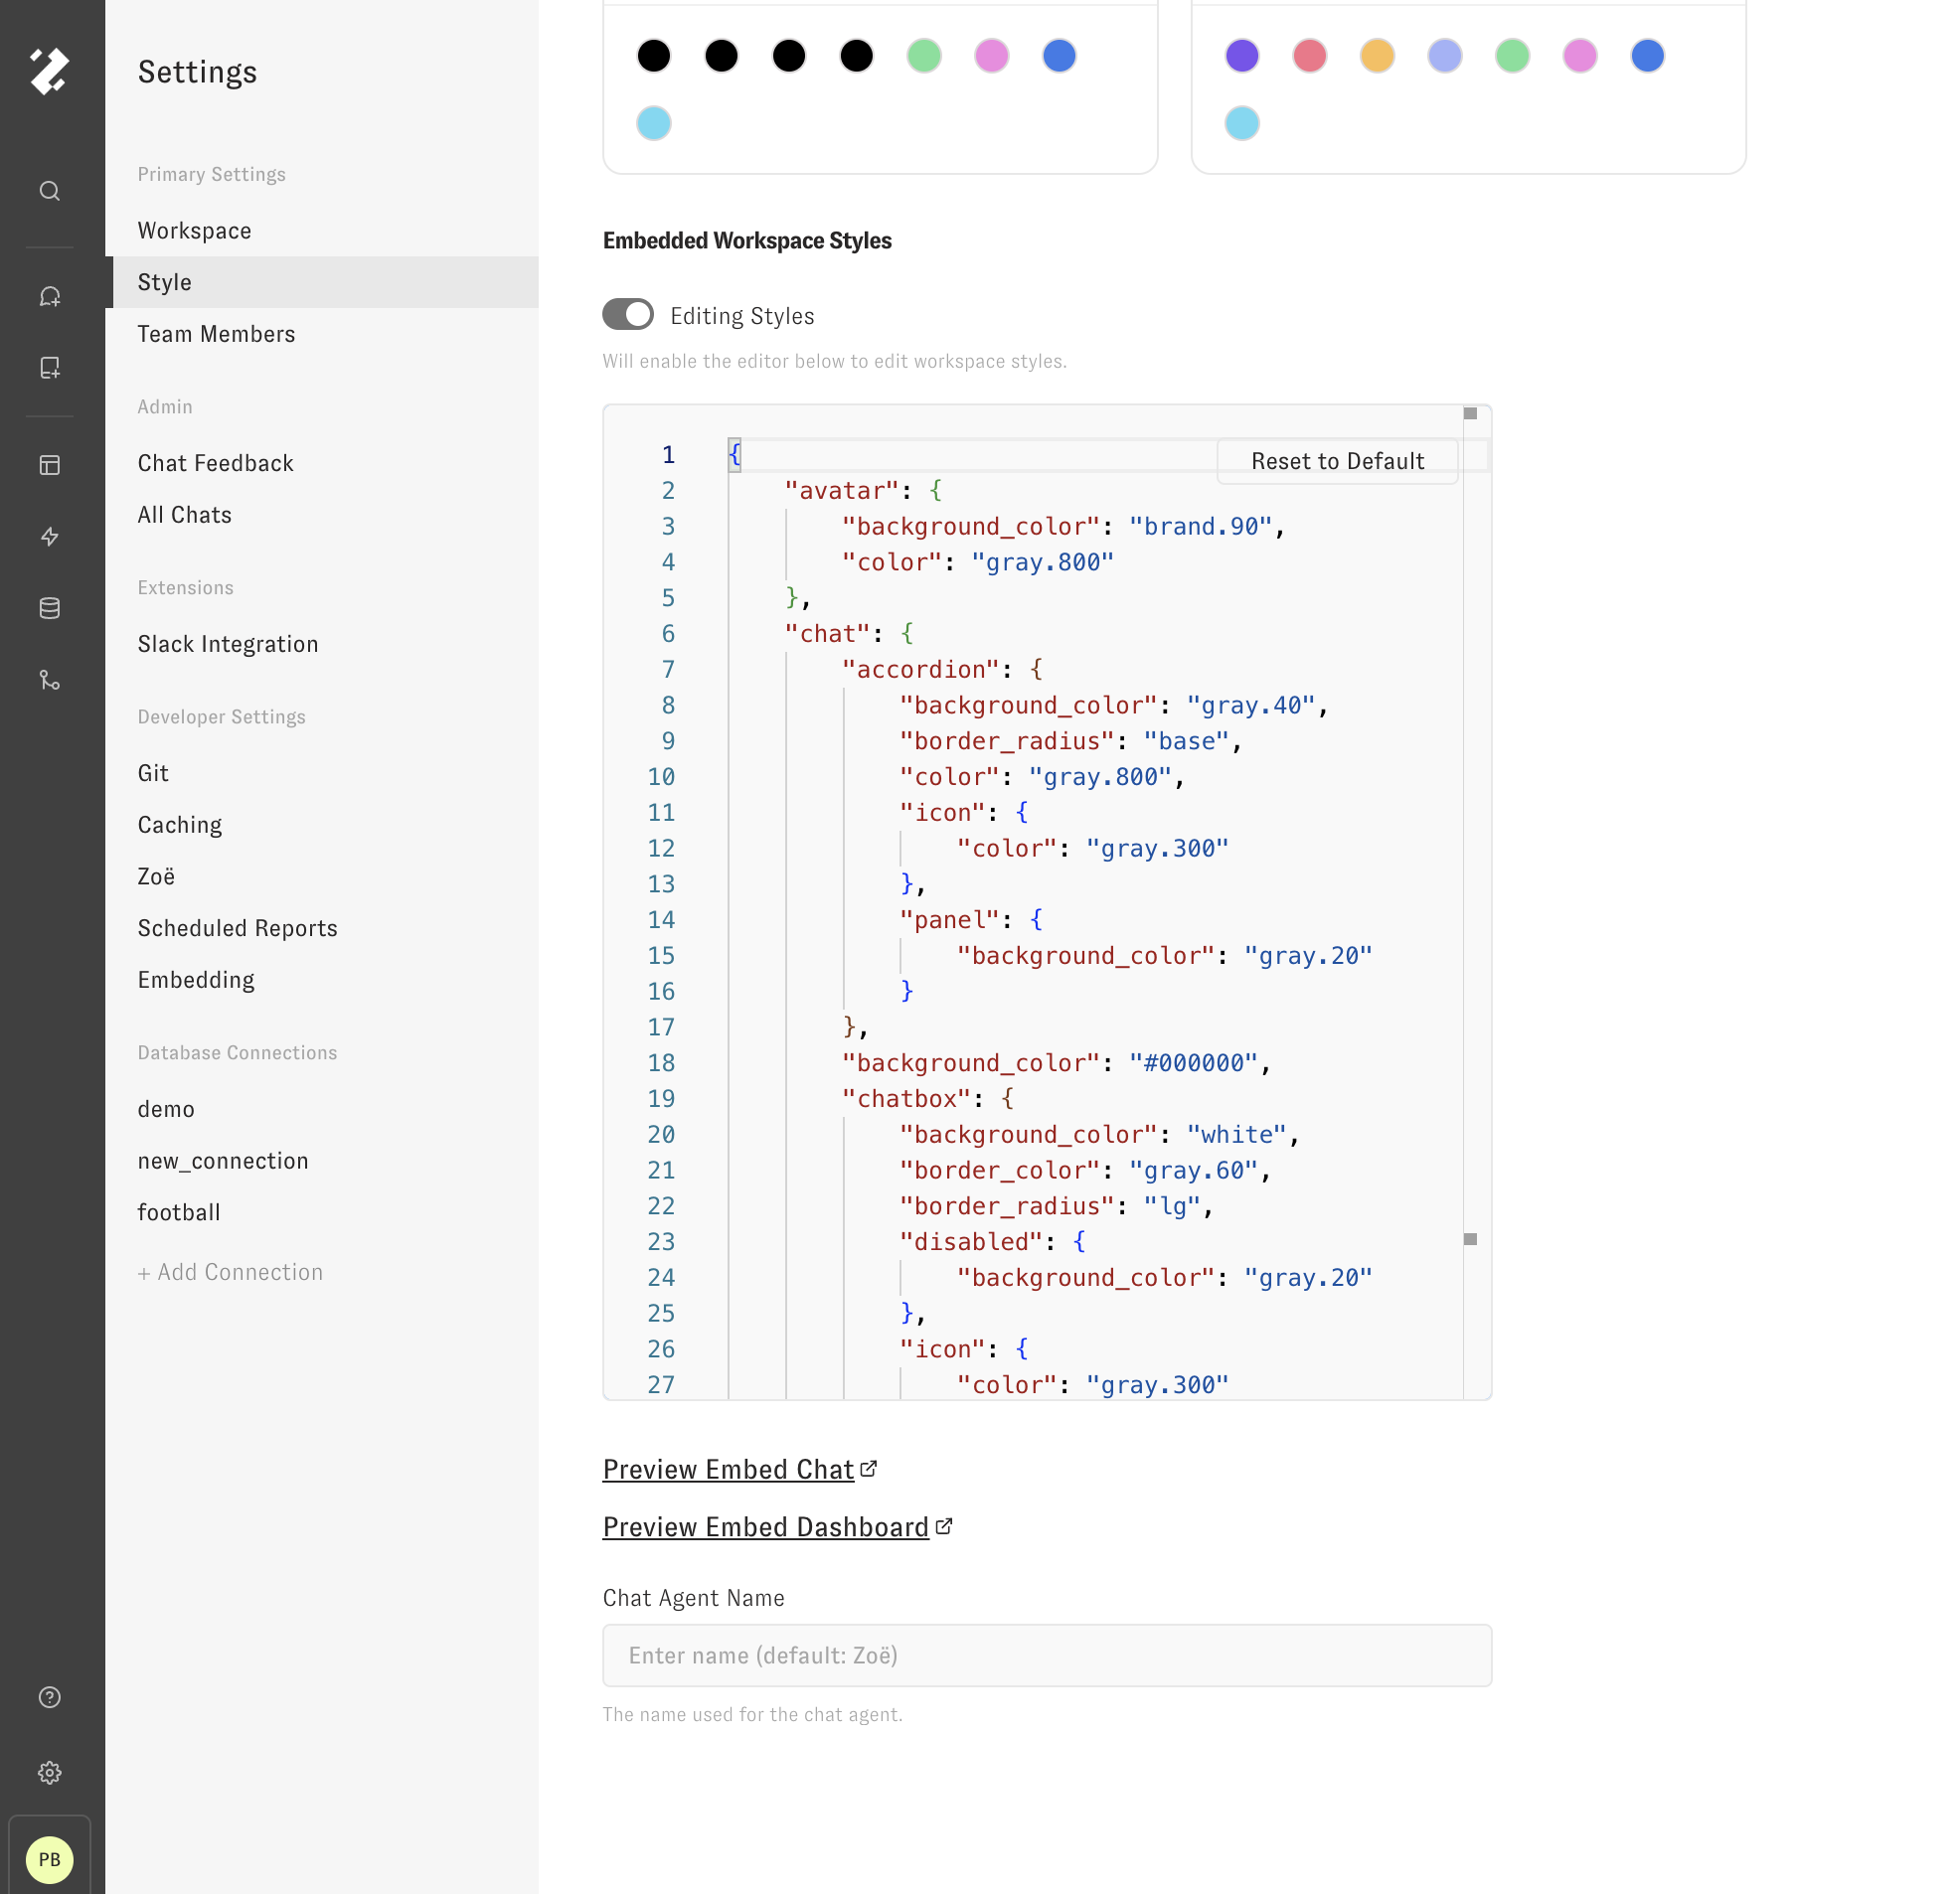This screenshot has width=1960, height=1894.
Task: Click line 1 opening brace in editor
Action: click(735, 455)
